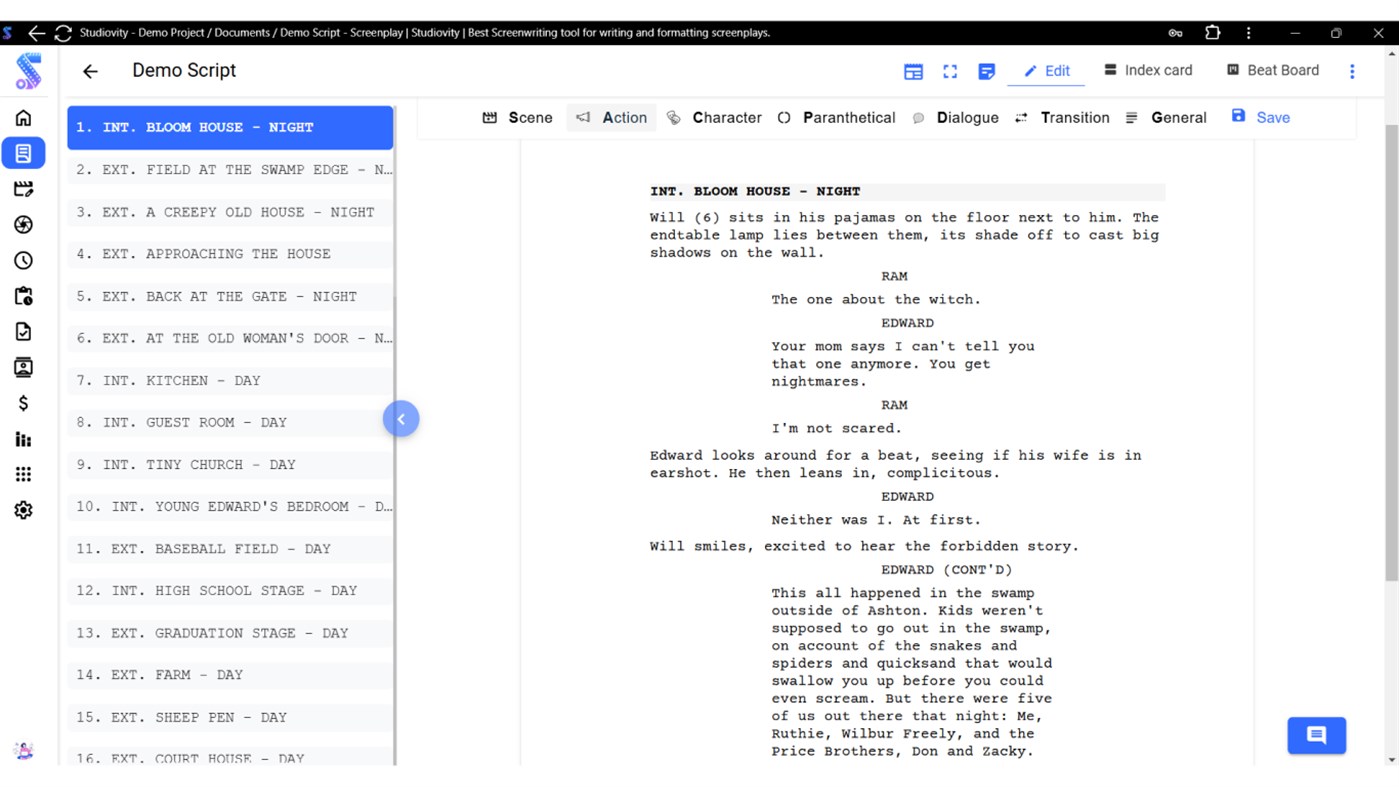Switch to the Edit tab
1399x787 pixels.
coord(1046,71)
